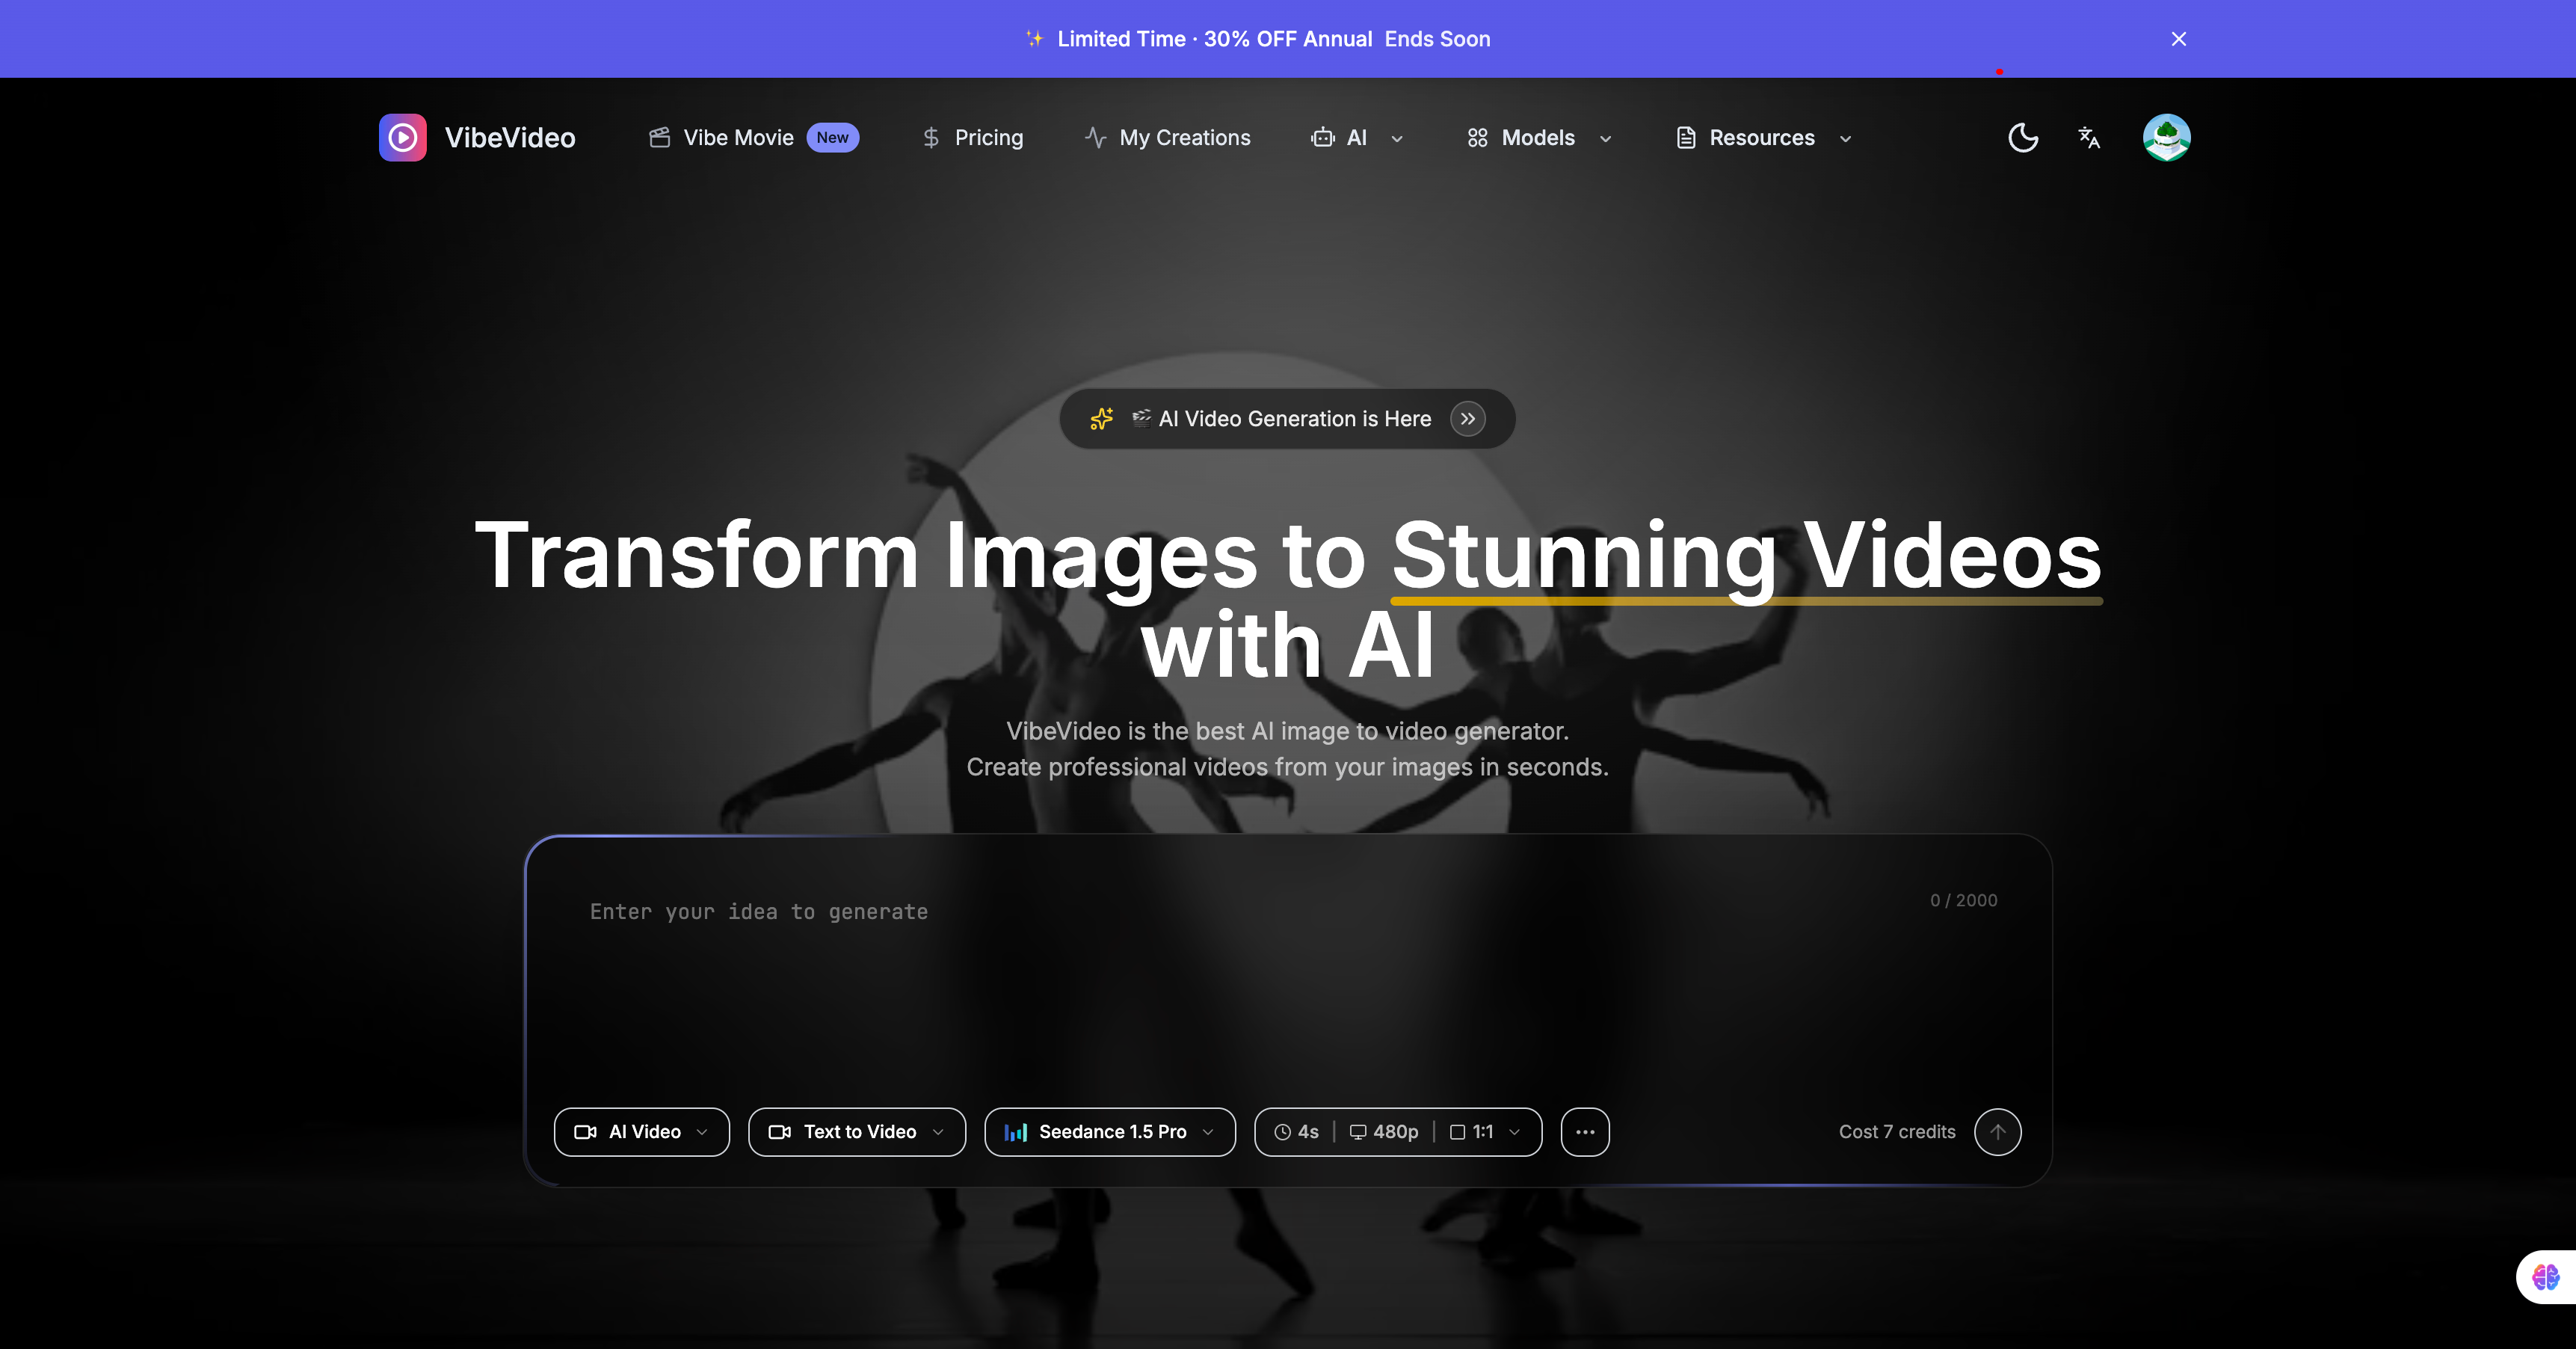Screen dimensions: 2576x1349
Task: Click the monitor icon beside 480p
Action: pyautogui.click(x=1358, y=1132)
